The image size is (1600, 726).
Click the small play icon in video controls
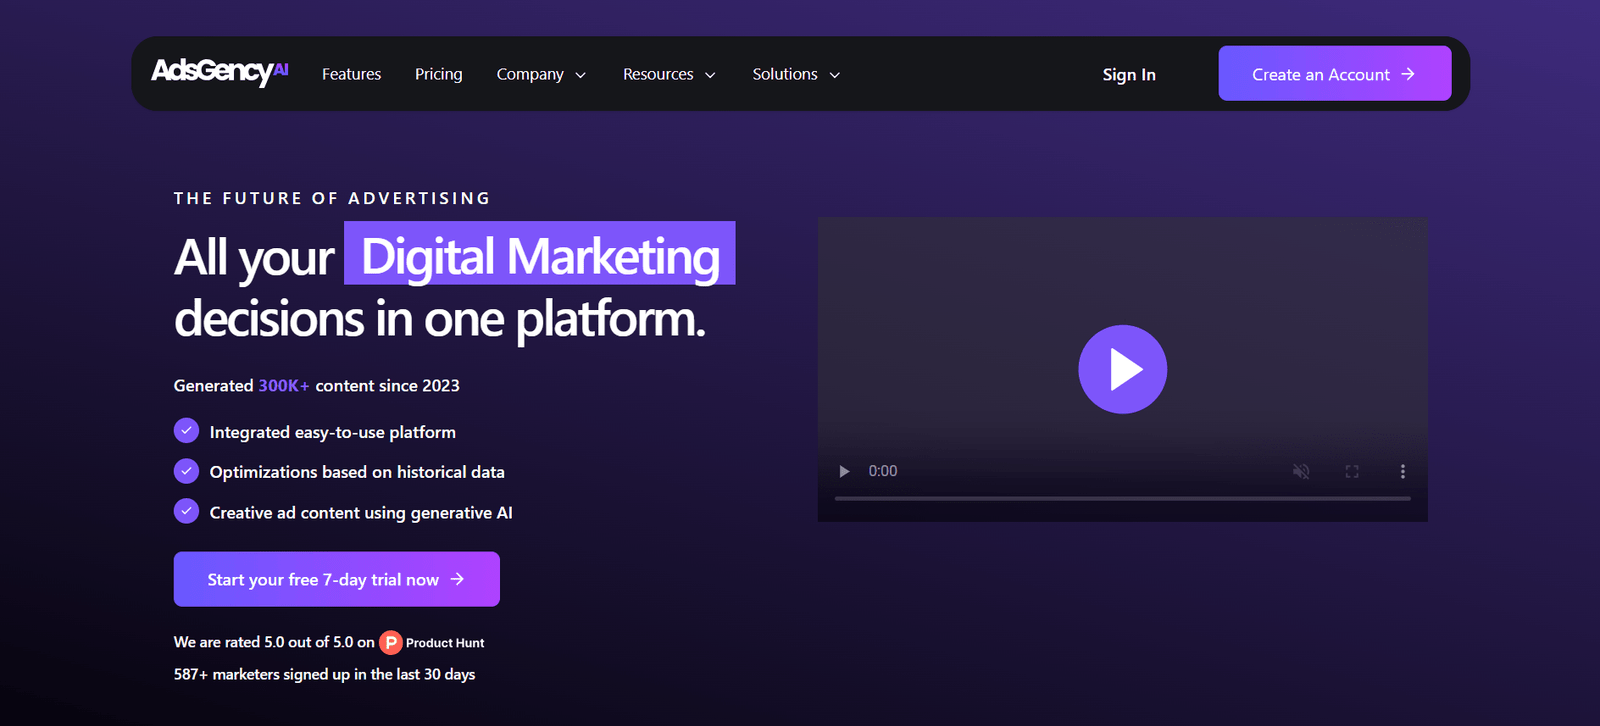click(844, 471)
